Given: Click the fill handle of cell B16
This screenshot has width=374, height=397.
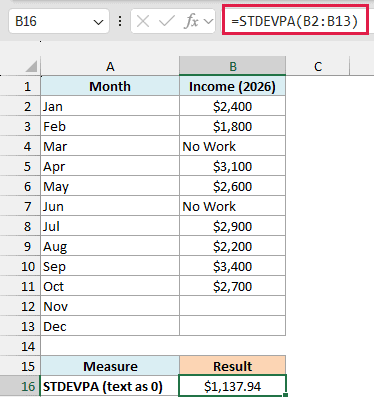Looking at the screenshot, I should click(x=285, y=395).
